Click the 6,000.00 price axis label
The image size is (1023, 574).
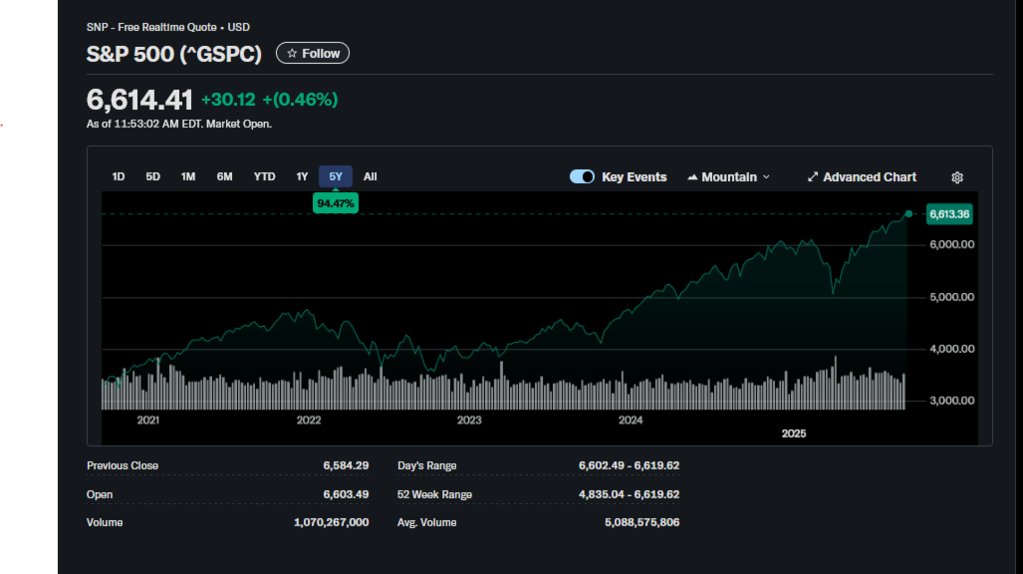click(952, 245)
